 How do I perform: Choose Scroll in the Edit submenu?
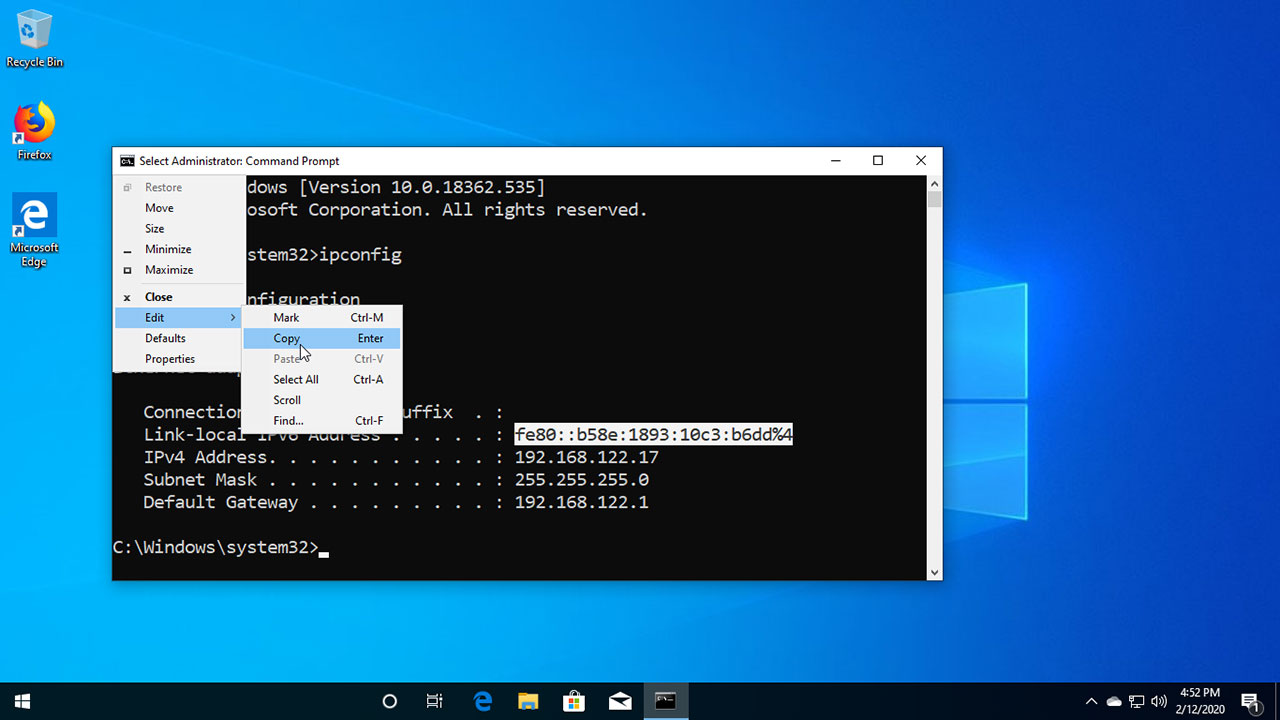point(322,400)
